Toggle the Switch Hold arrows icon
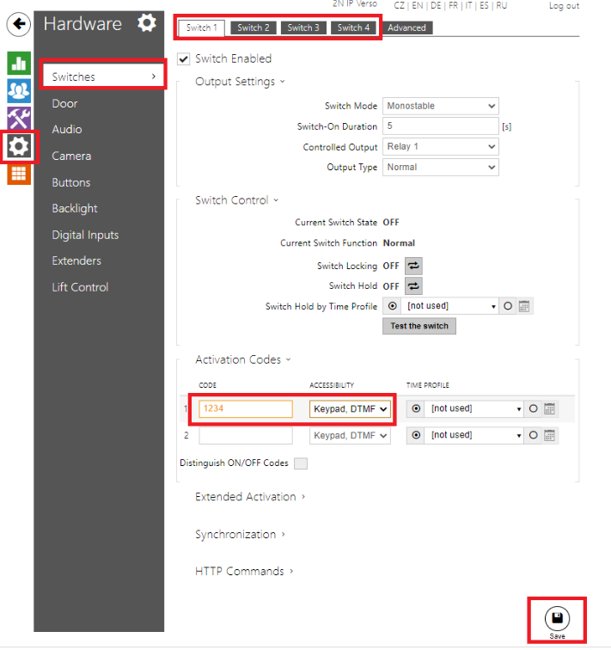This screenshot has height=650, width=611. pyautogui.click(x=413, y=286)
